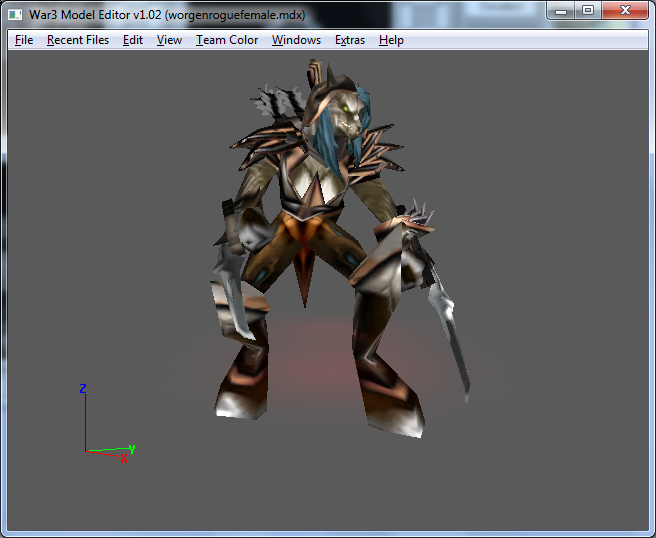Open the Help menu

[391, 40]
